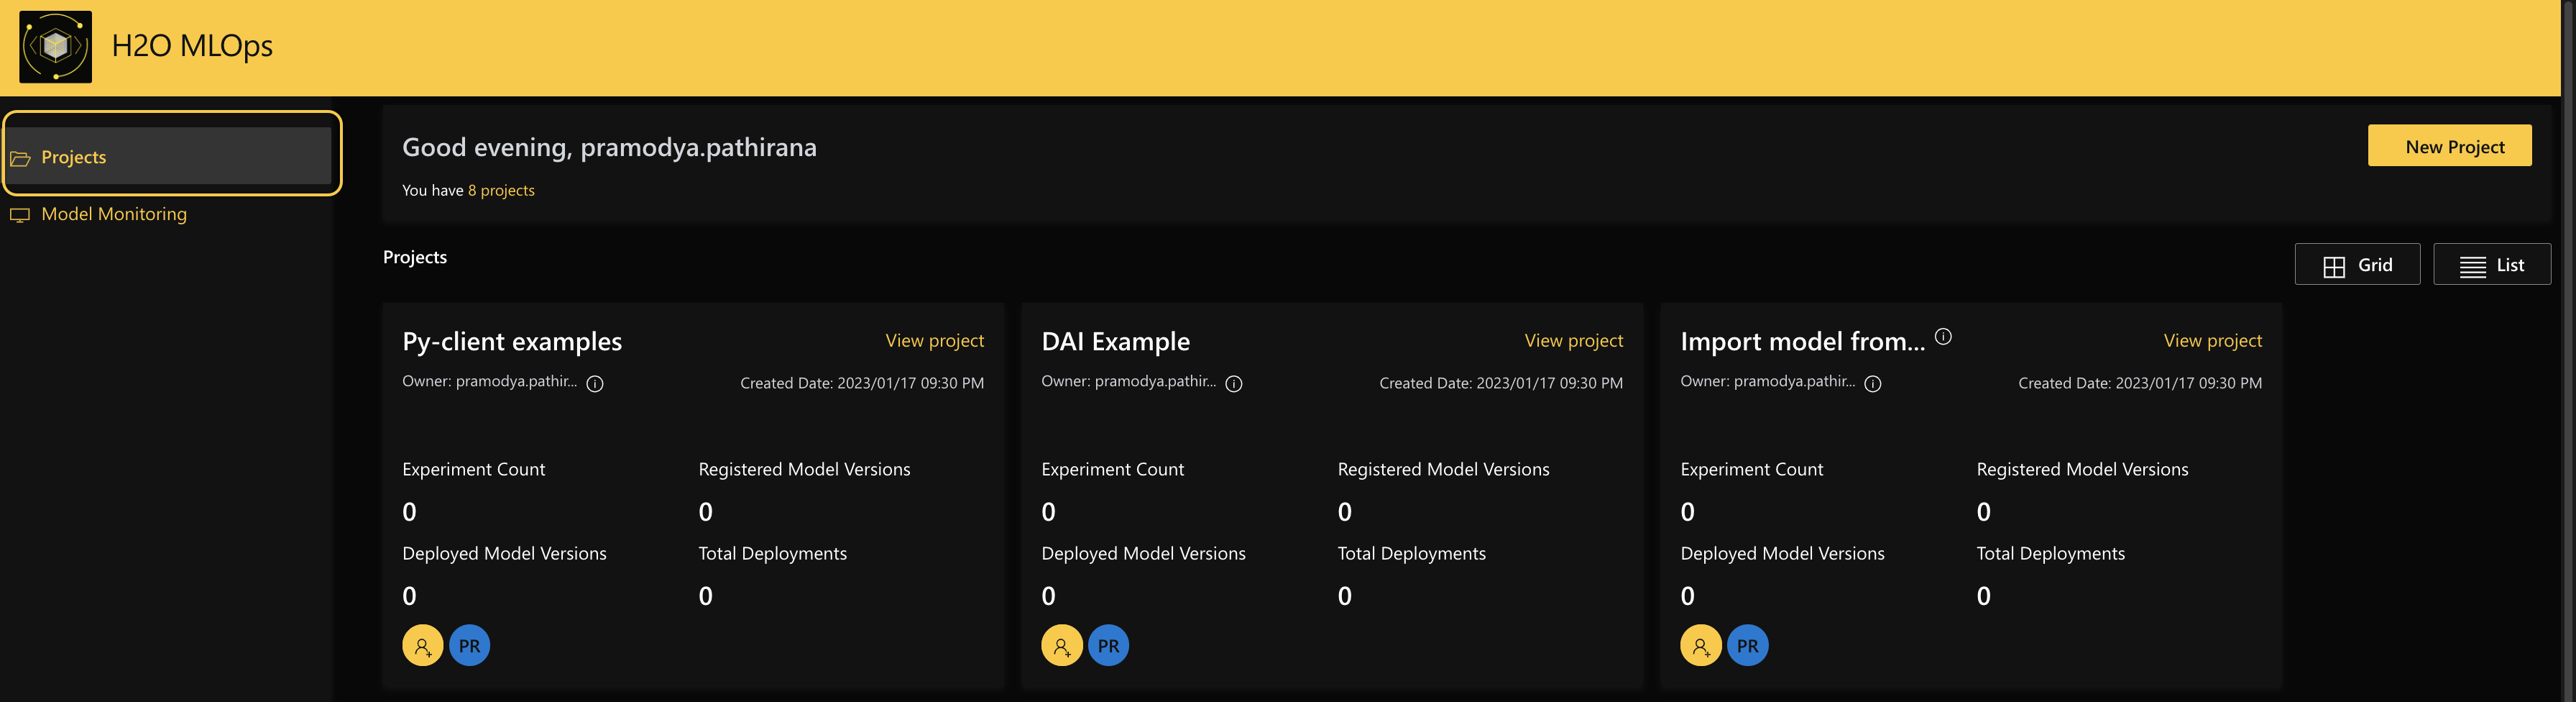This screenshot has height=702, width=2576.
Task: Click Owner text on Import model from... card
Action: point(1767,381)
